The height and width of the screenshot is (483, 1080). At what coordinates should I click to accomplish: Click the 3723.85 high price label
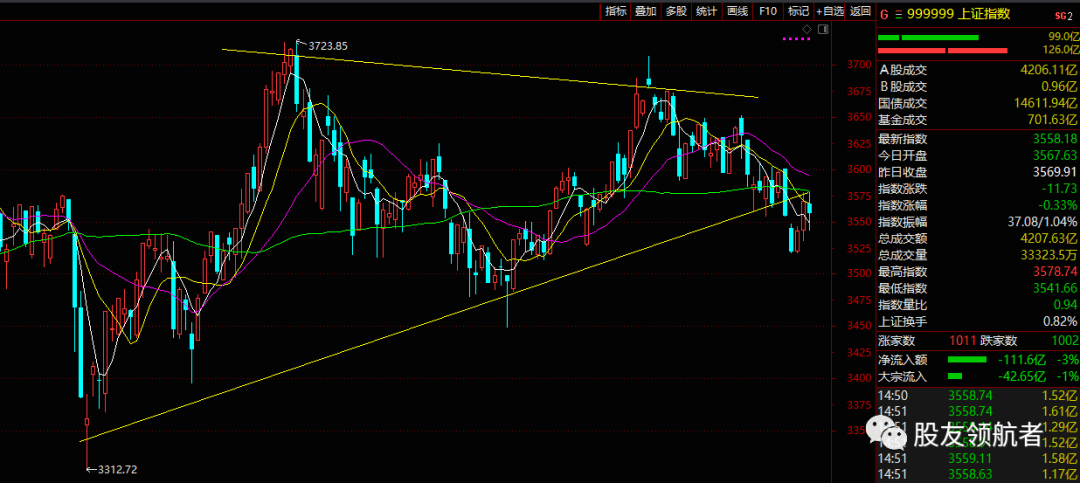[328, 46]
